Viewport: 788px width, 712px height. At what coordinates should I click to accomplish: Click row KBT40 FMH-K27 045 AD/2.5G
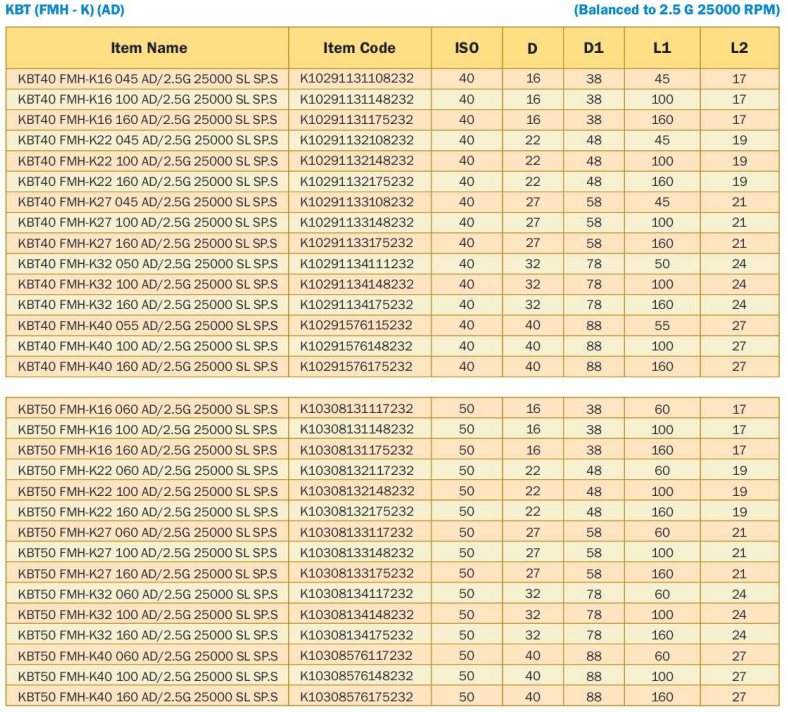coord(392,202)
